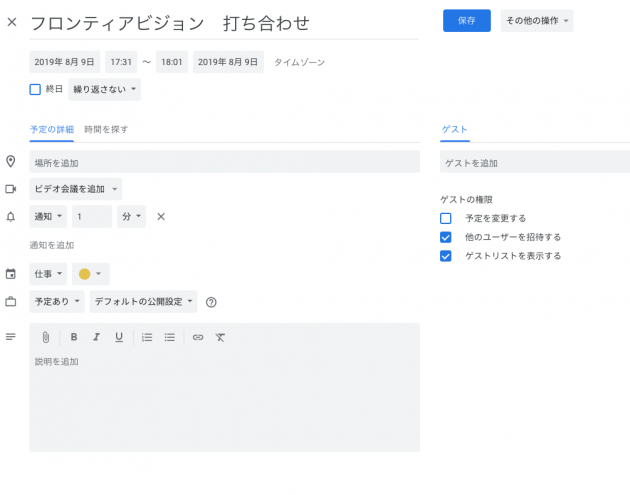
Task: Switch to the 時間を探す tab
Action: 106,129
